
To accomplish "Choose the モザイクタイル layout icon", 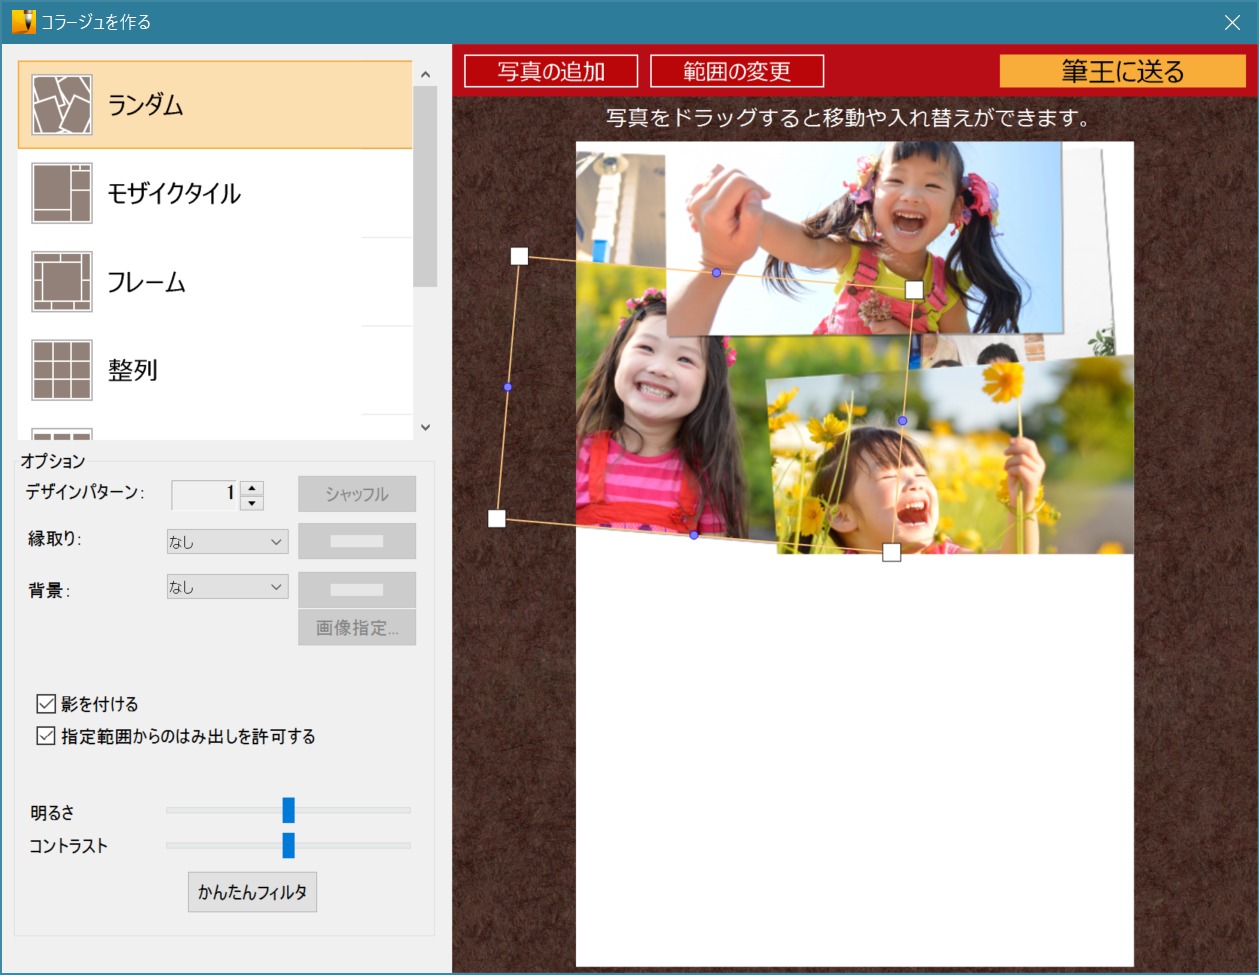I will [x=62, y=193].
